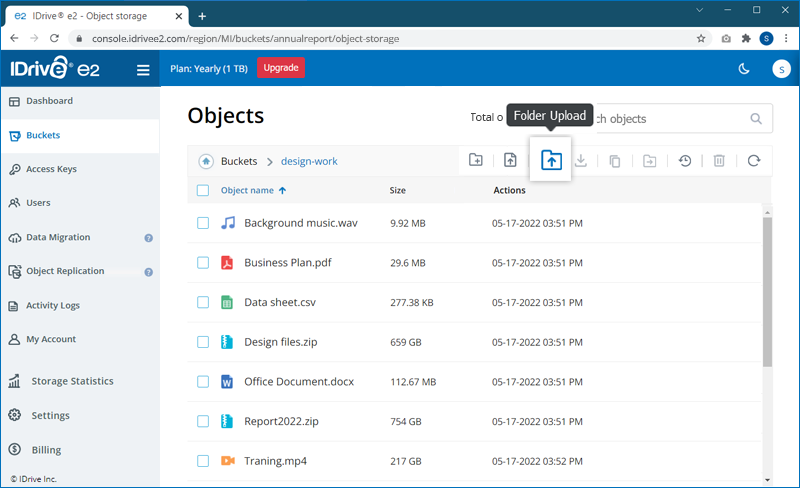Open the user profile avatar menu
800x488 pixels.
[x=781, y=69]
